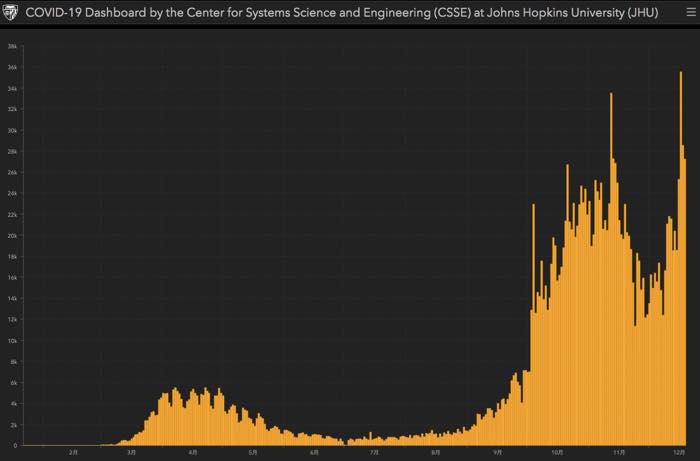Click the '6k' y-axis label
The width and height of the screenshot is (700, 461).
[14, 383]
